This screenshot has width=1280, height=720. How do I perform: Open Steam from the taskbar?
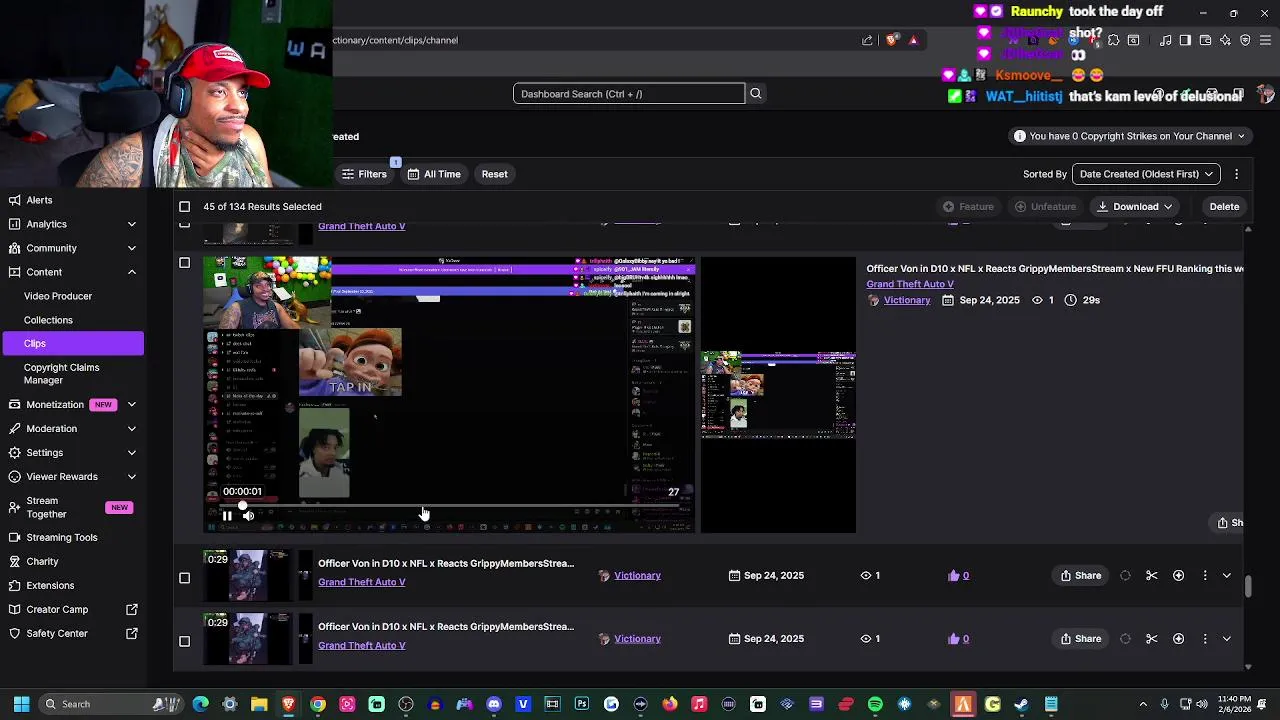(x=1021, y=704)
